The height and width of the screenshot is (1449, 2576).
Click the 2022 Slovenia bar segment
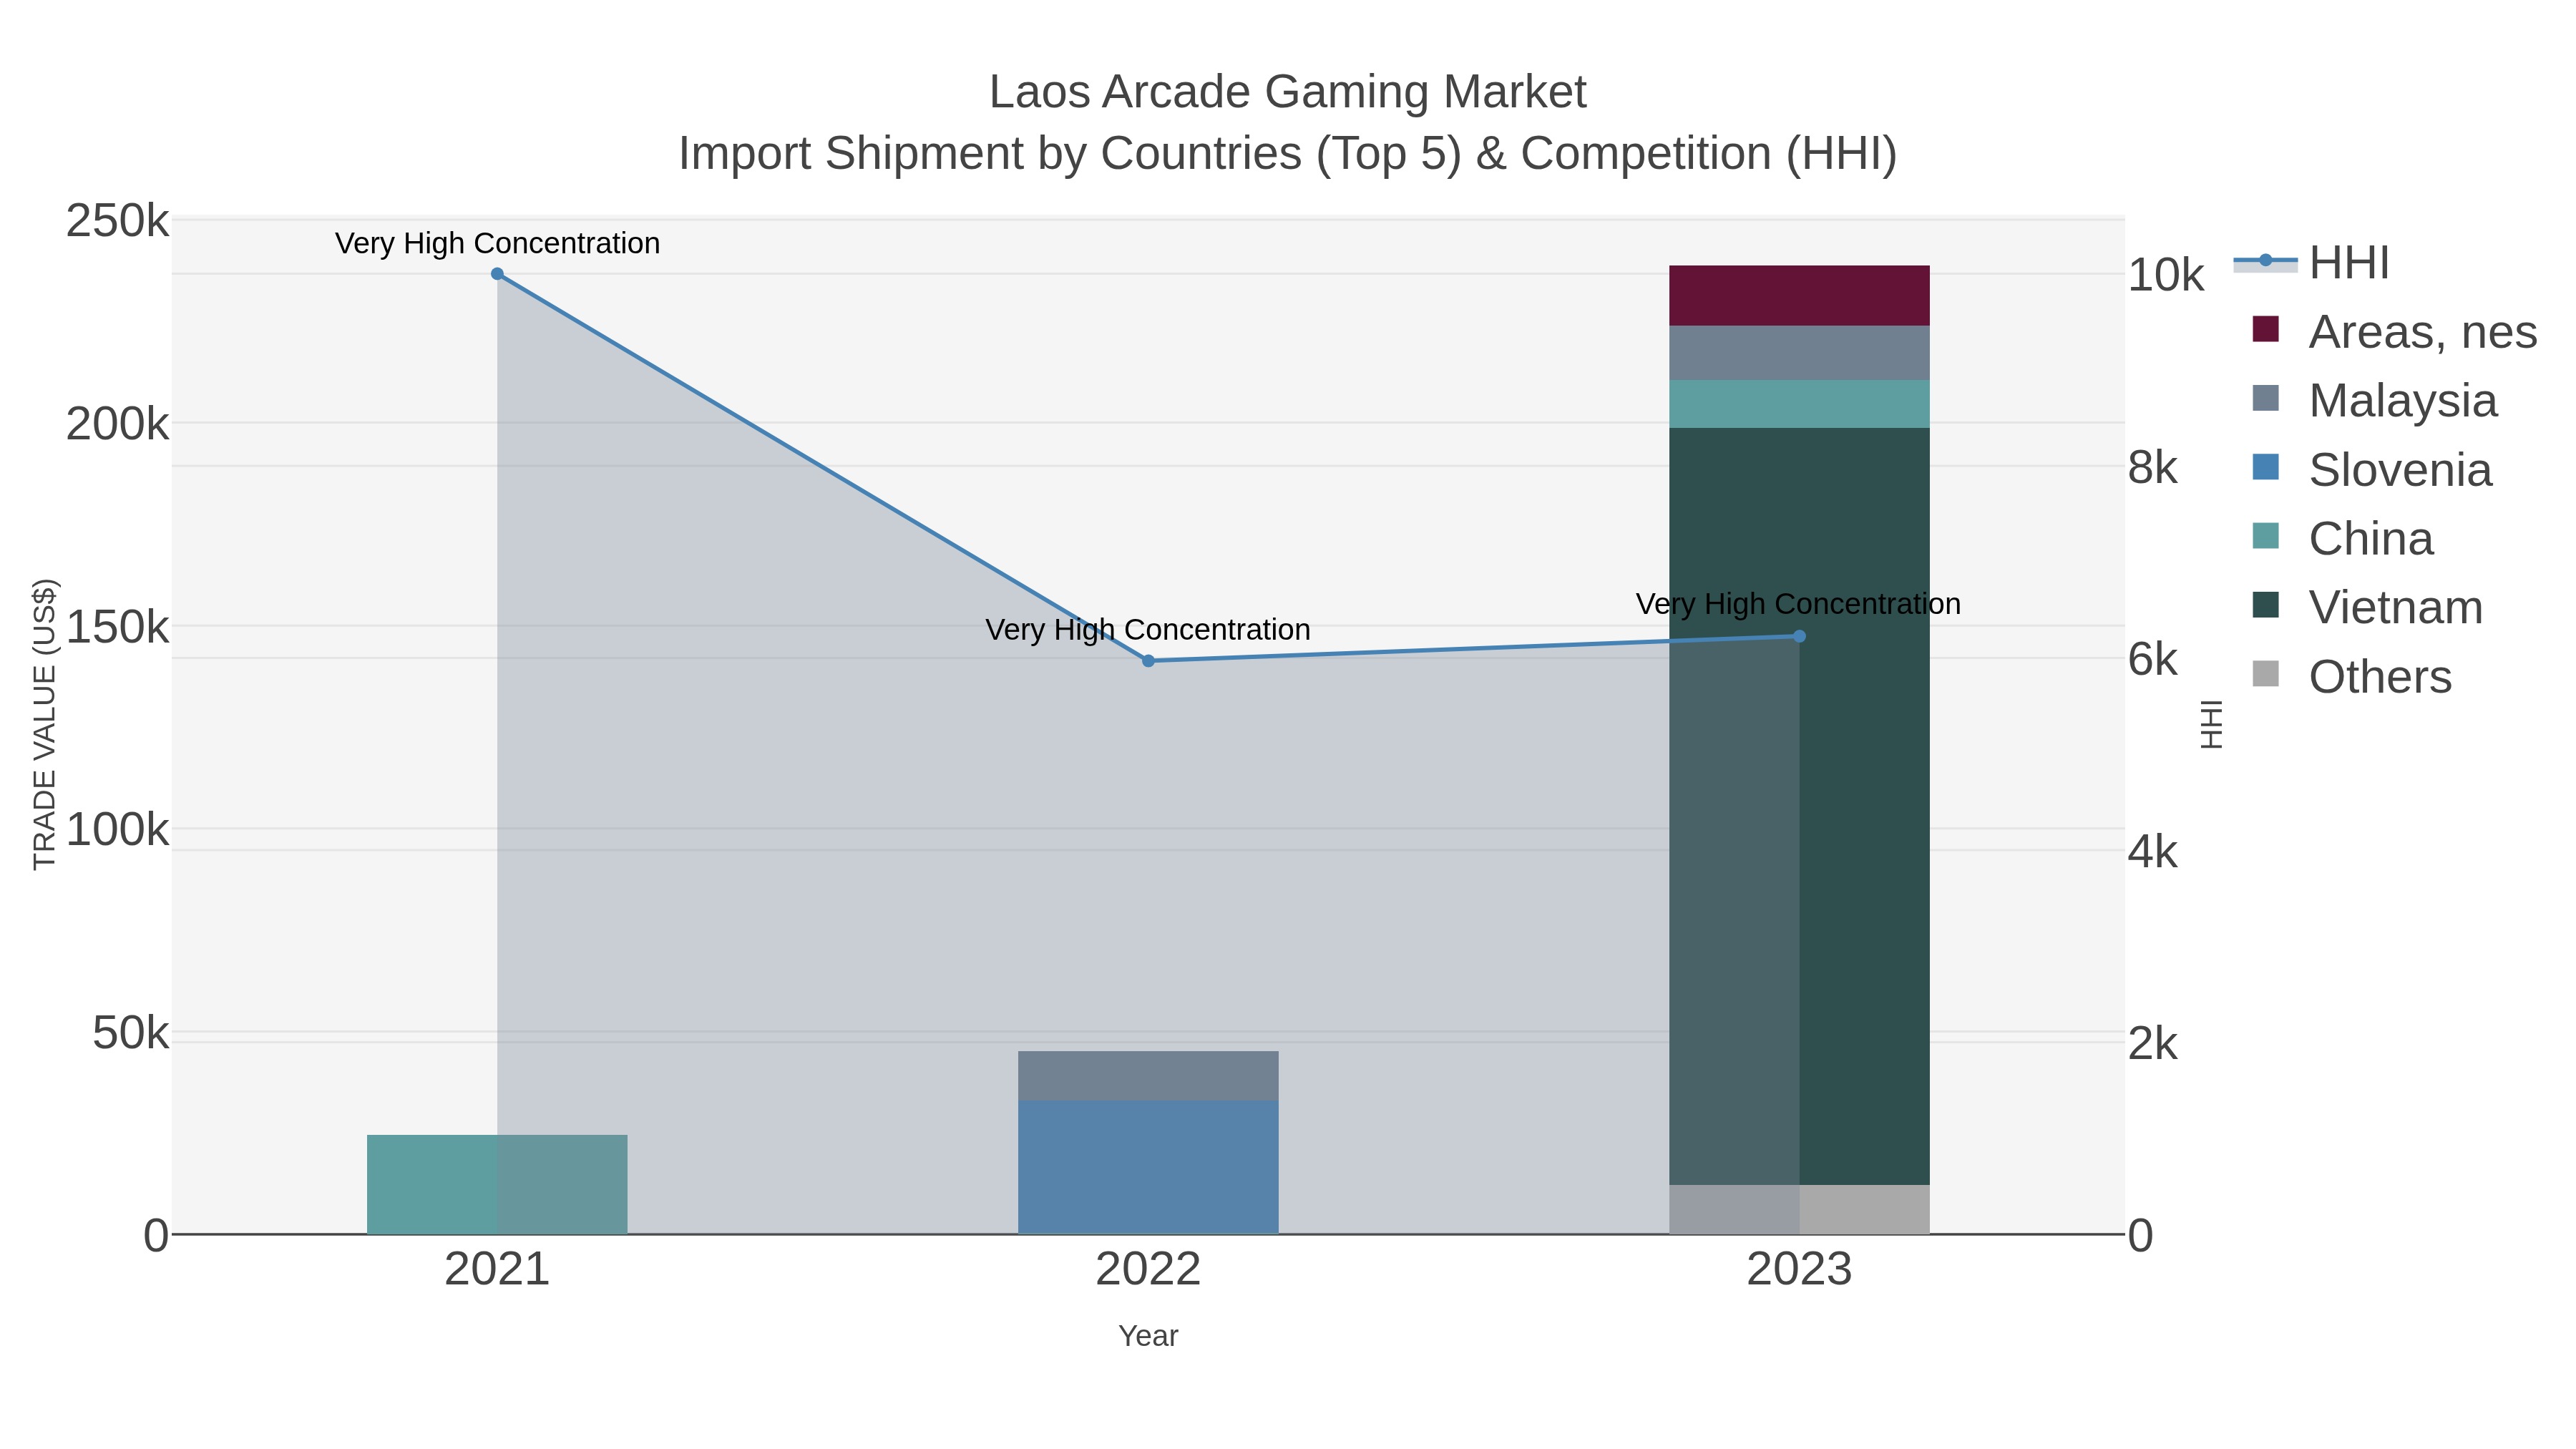pos(1148,1167)
